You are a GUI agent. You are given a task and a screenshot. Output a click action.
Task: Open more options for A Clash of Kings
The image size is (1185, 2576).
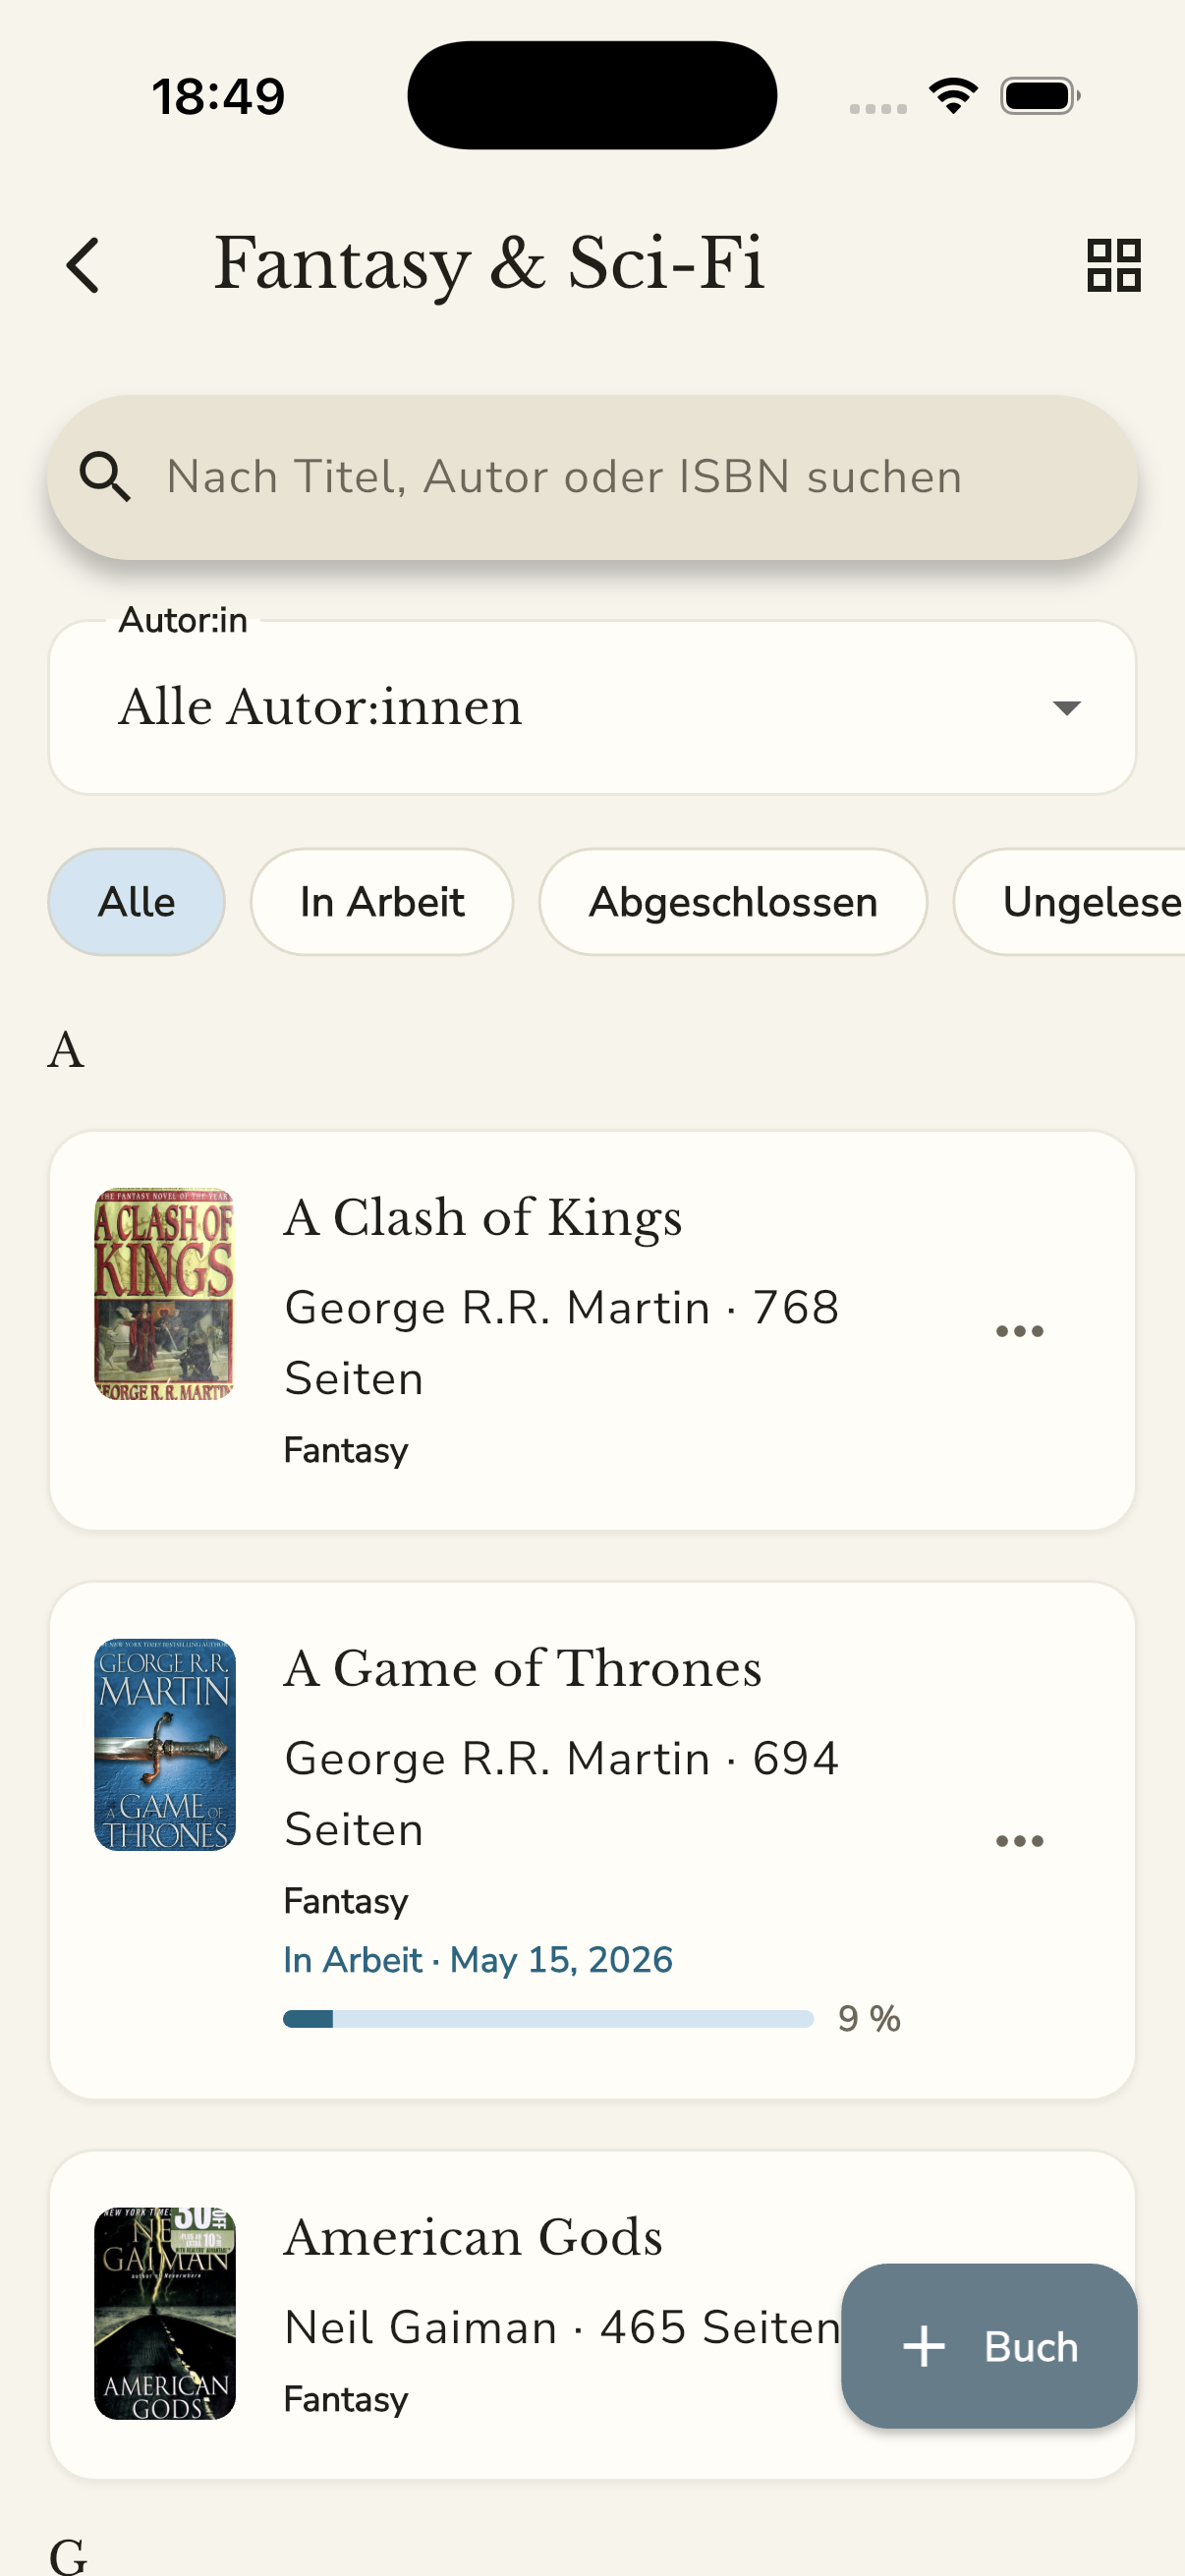[x=1019, y=1330]
